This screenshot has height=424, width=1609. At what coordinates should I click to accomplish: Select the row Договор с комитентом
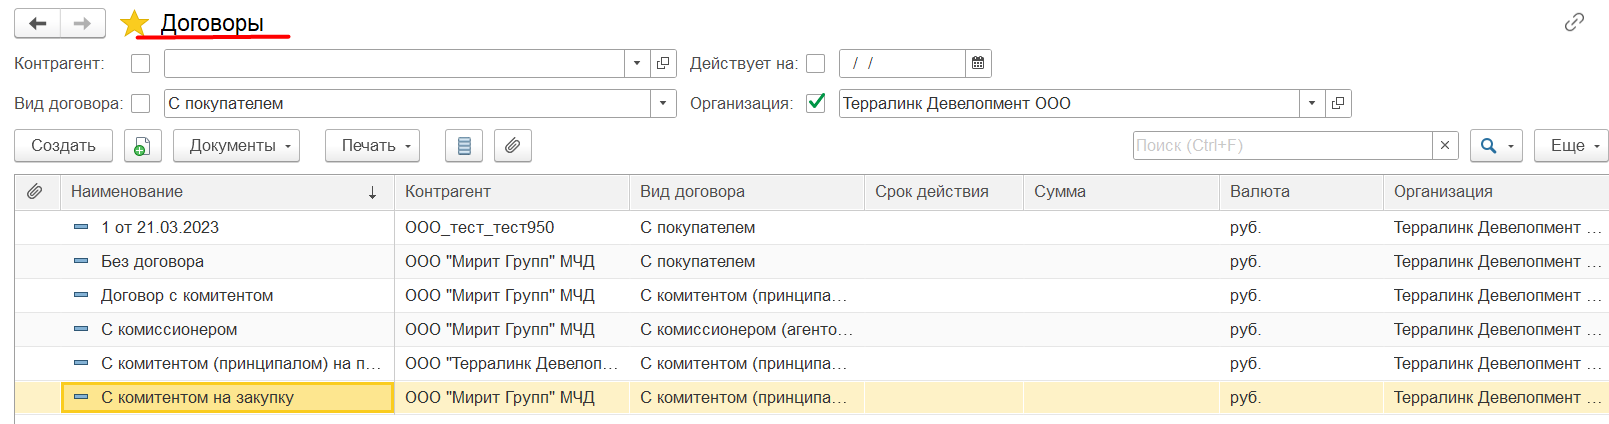812,295
